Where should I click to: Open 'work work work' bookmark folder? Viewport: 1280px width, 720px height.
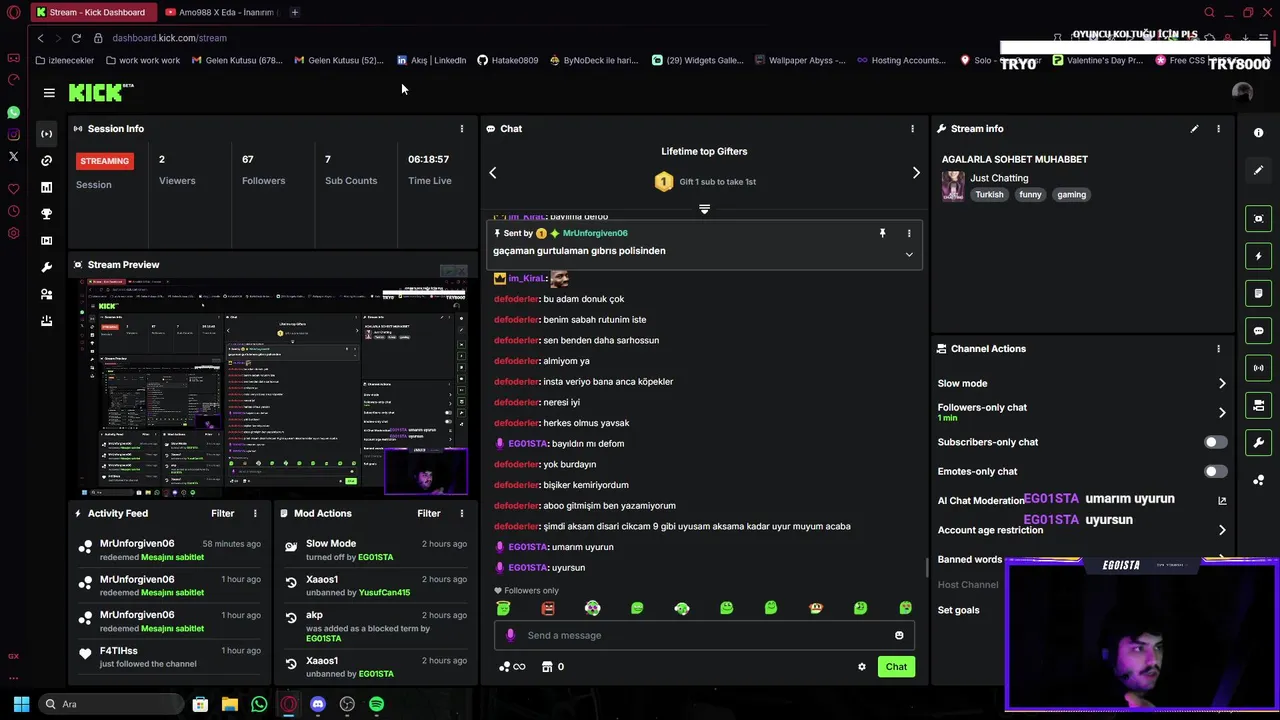click(143, 60)
